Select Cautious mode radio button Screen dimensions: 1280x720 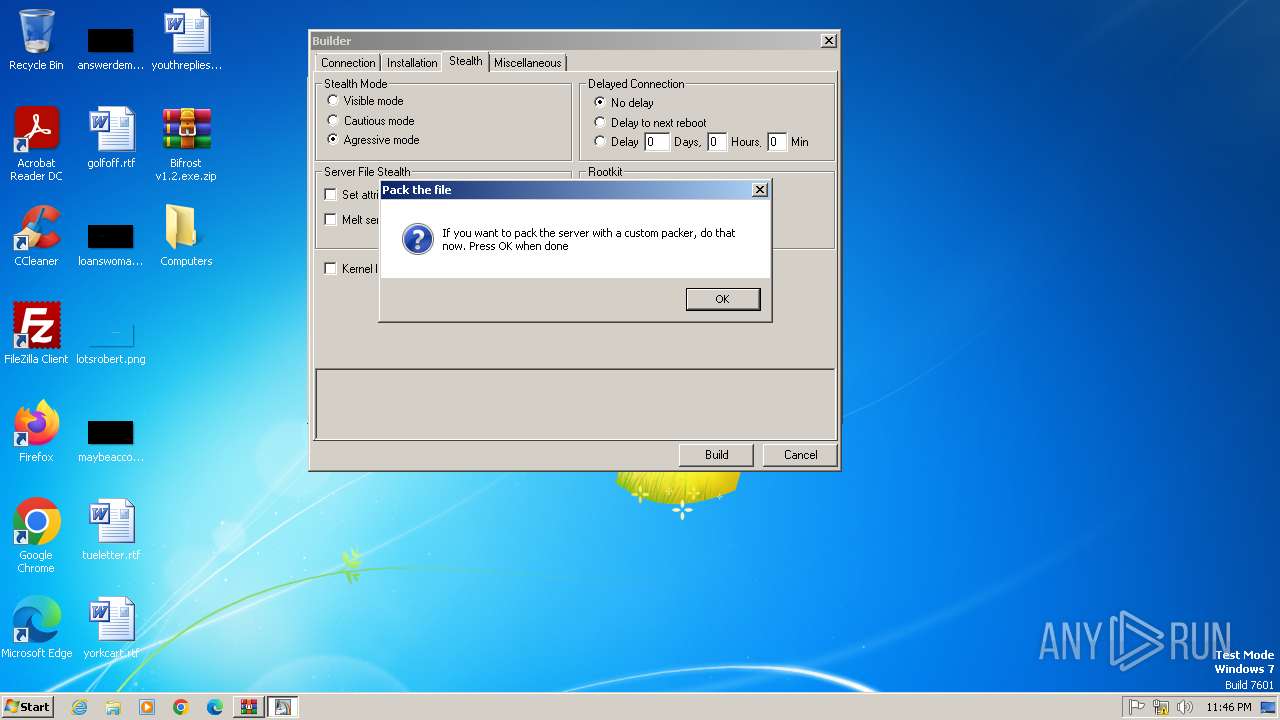[371, 121]
